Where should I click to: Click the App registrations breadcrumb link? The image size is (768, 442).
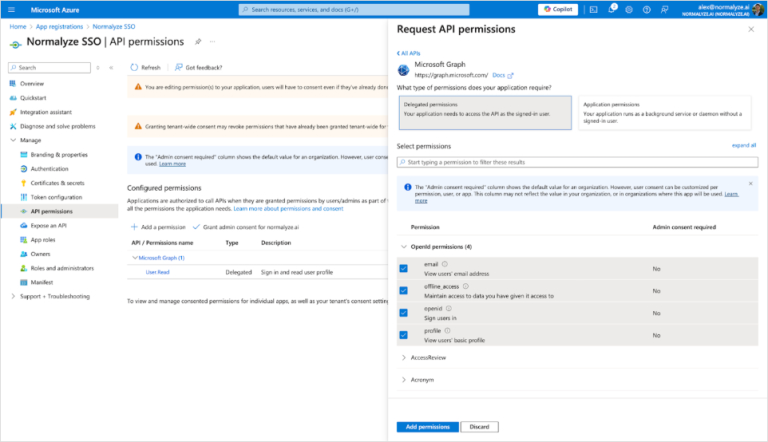[x=56, y=26]
